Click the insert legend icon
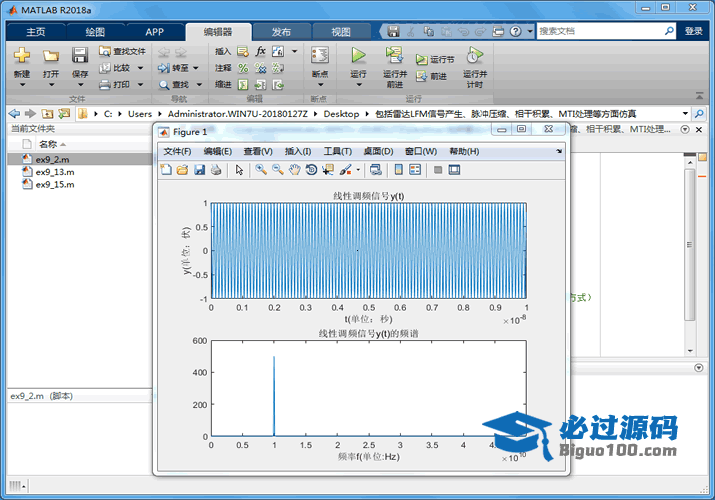The image size is (715, 500). pos(416,170)
